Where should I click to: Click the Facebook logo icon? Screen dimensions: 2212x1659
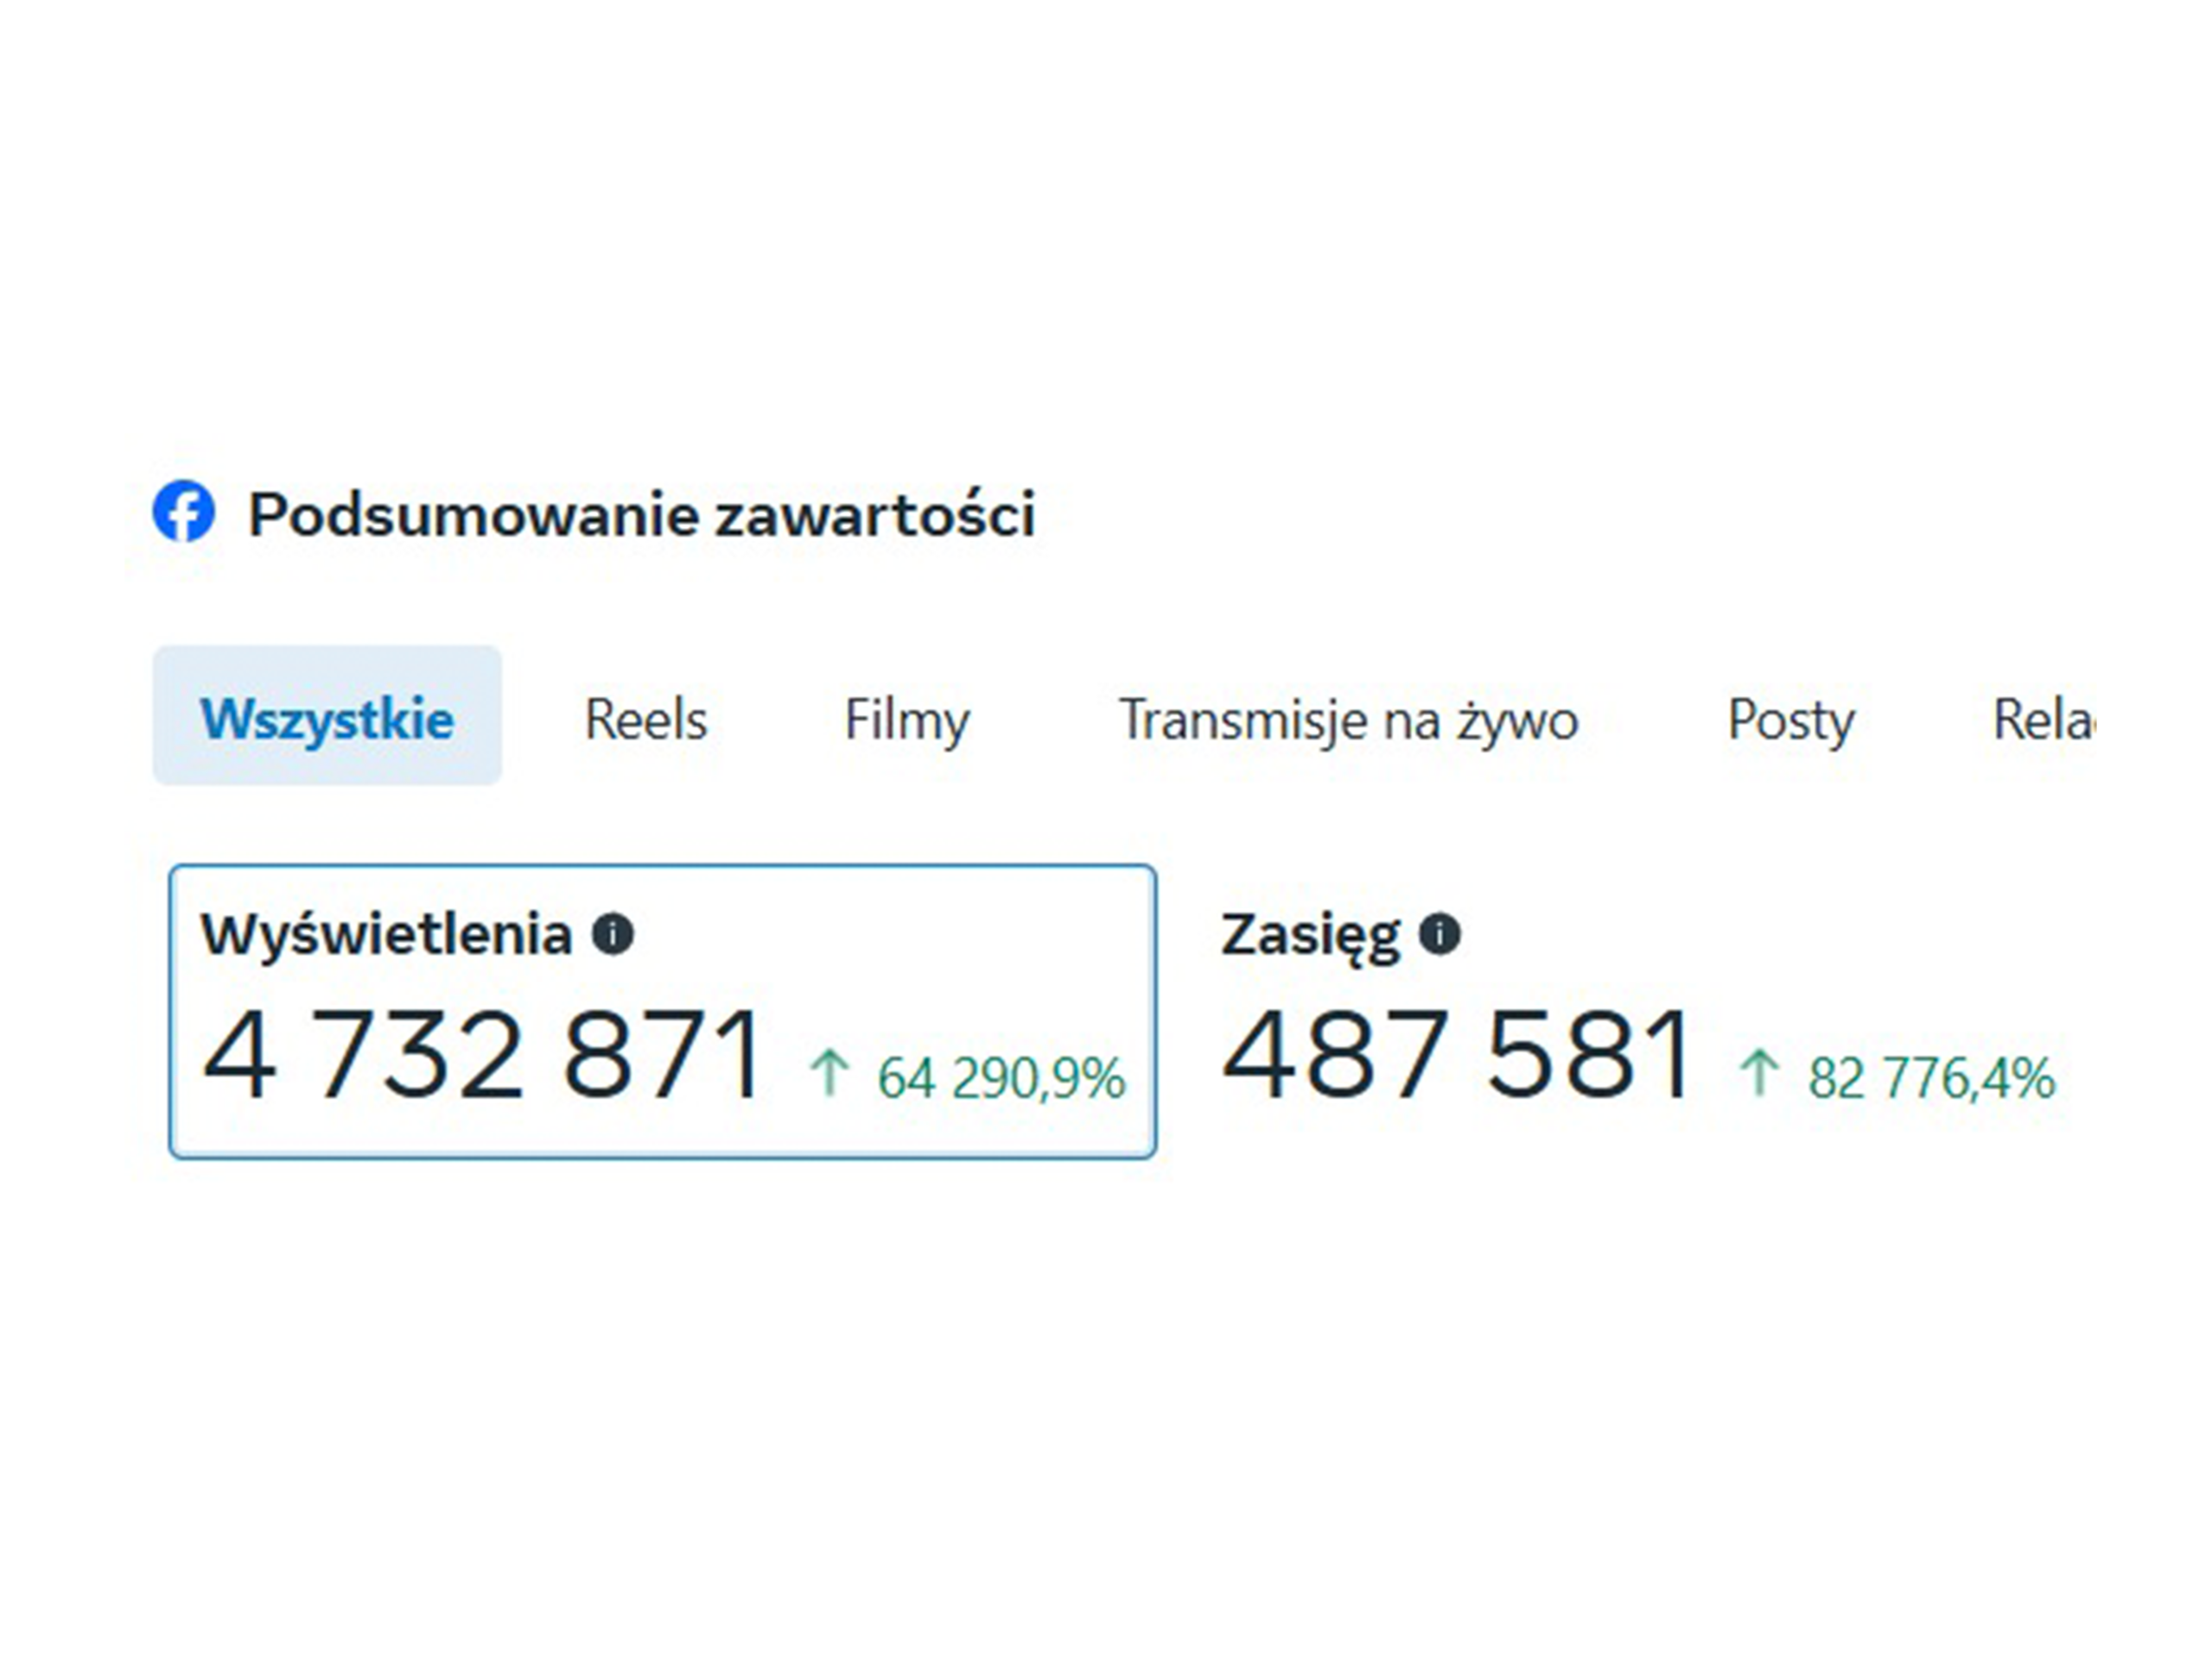[183, 512]
